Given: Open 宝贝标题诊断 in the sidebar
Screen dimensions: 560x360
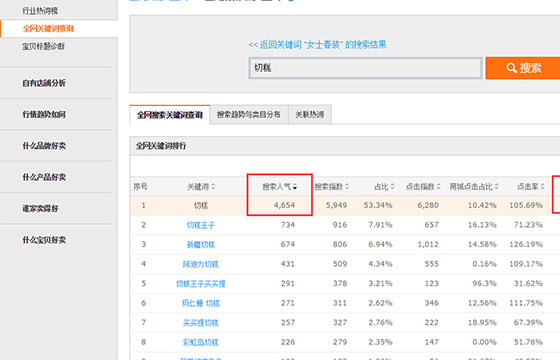Looking at the screenshot, I should coord(44,46).
